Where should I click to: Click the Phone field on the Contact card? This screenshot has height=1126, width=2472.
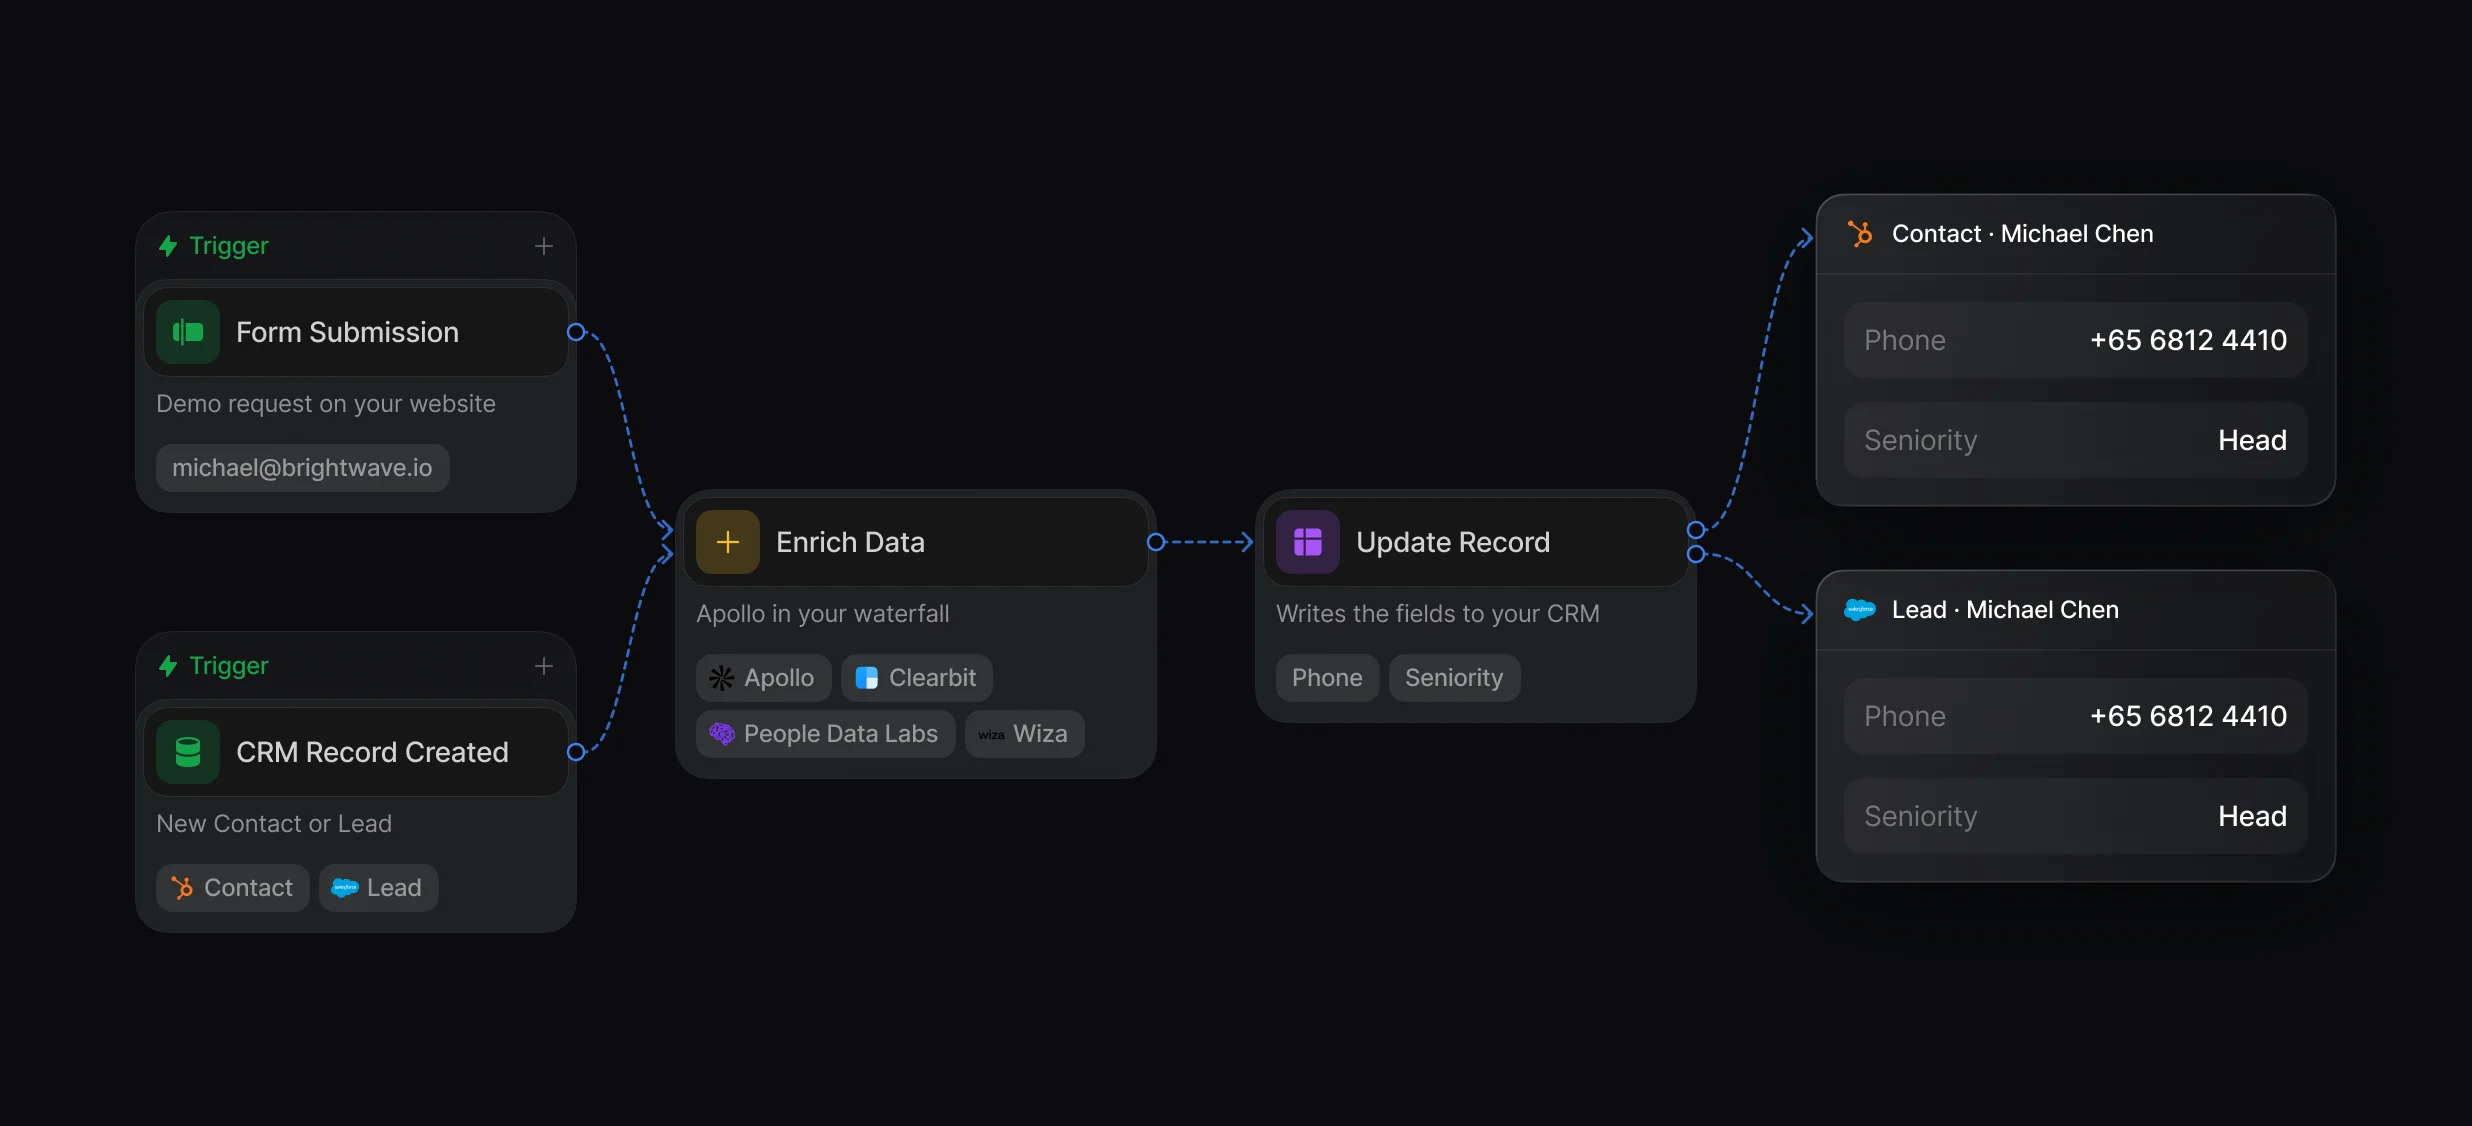pos(2076,340)
